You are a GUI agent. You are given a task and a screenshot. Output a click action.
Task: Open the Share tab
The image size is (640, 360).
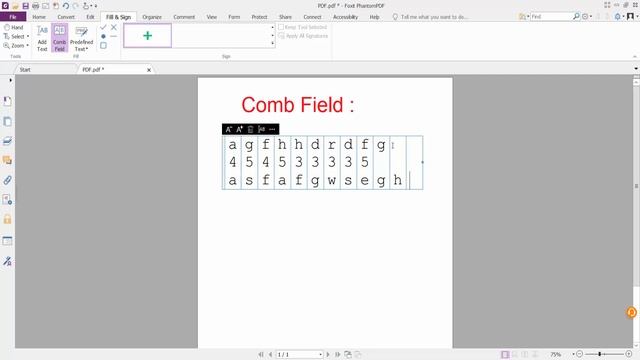(x=285, y=17)
